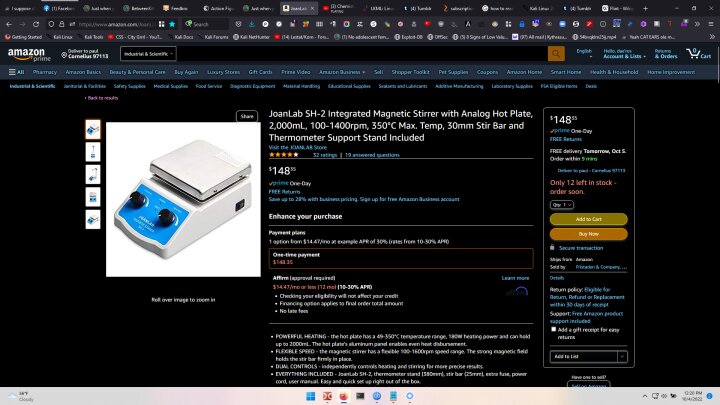Open the 32 ratings link
720x405 pixels.
pos(325,155)
